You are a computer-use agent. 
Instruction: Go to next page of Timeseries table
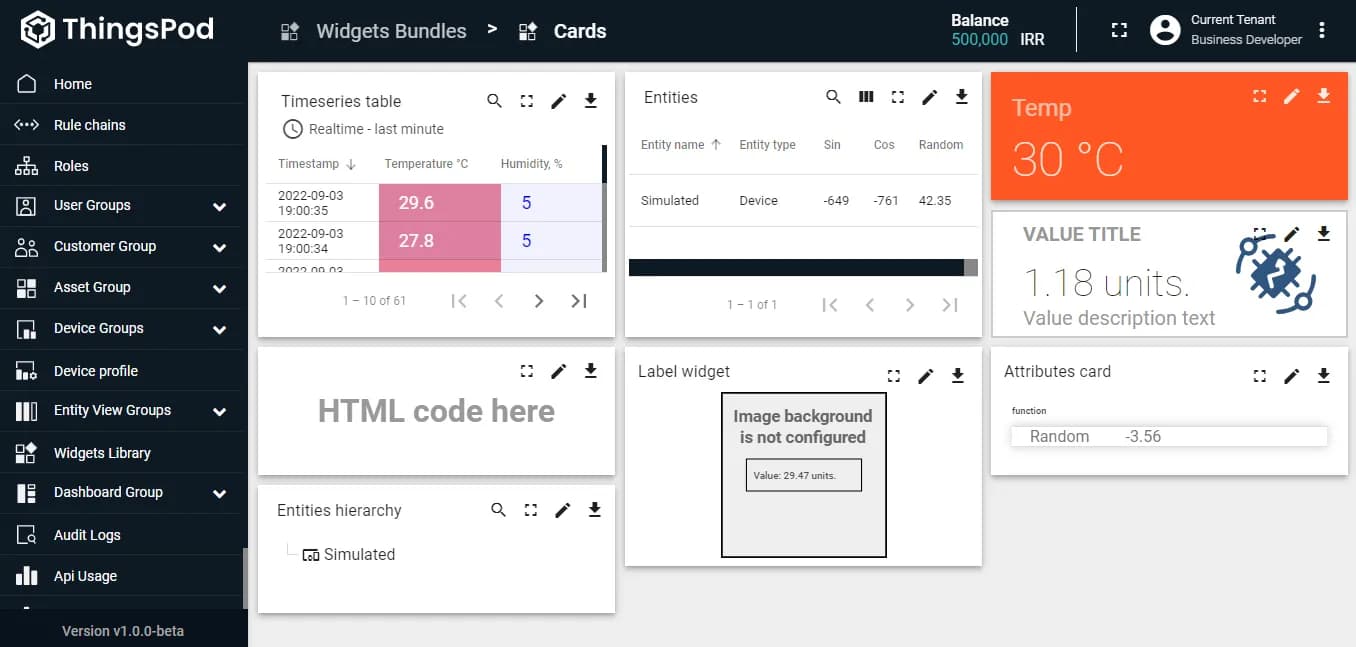(x=538, y=301)
